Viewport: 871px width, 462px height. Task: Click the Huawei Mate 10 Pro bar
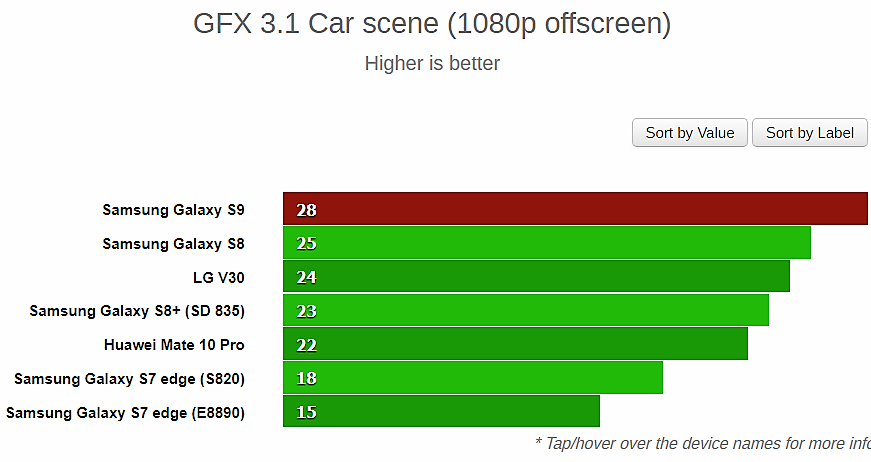(x=515, y=345)
